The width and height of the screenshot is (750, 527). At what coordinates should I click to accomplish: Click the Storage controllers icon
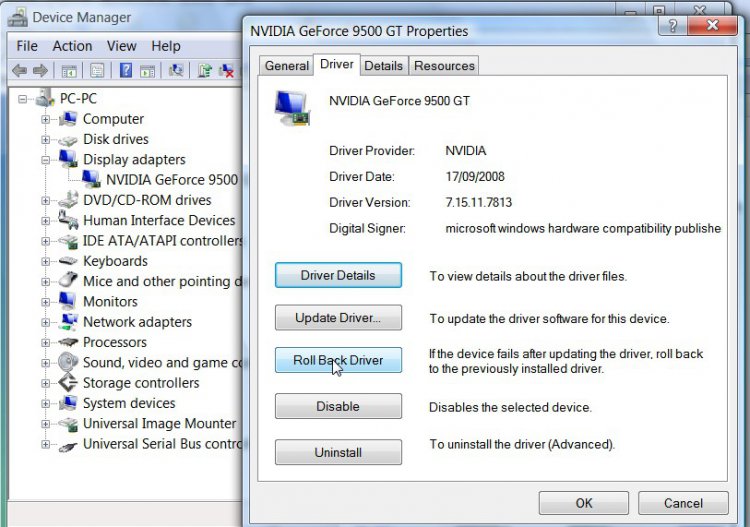click(x=68, y=383)
